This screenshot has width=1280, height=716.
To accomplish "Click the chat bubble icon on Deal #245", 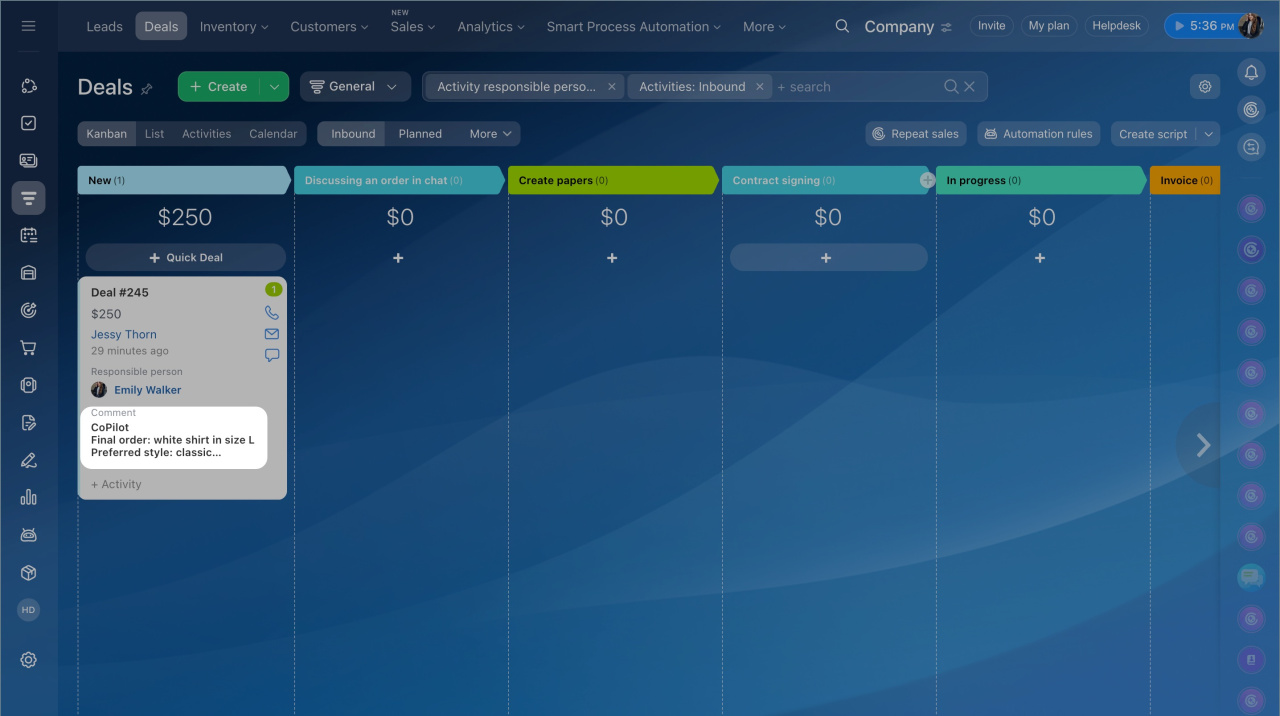I will pos(271,355).
